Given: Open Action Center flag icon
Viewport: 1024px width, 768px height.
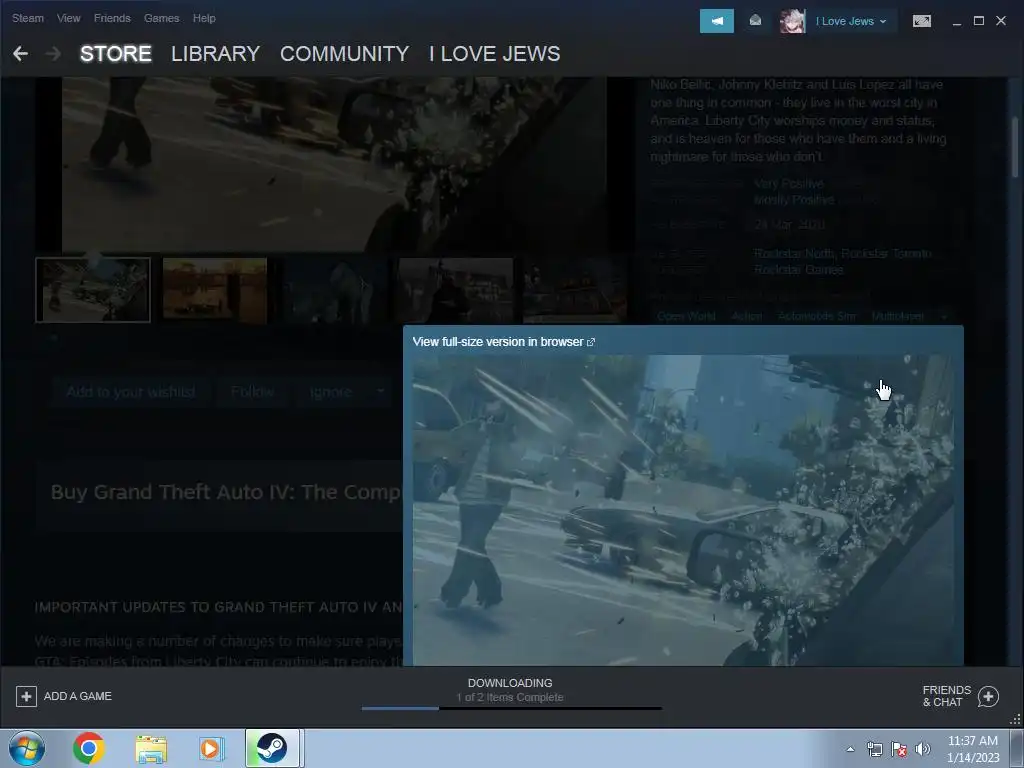Looking at the screenshot, I should pyautogui.click(x=899, y=749).
